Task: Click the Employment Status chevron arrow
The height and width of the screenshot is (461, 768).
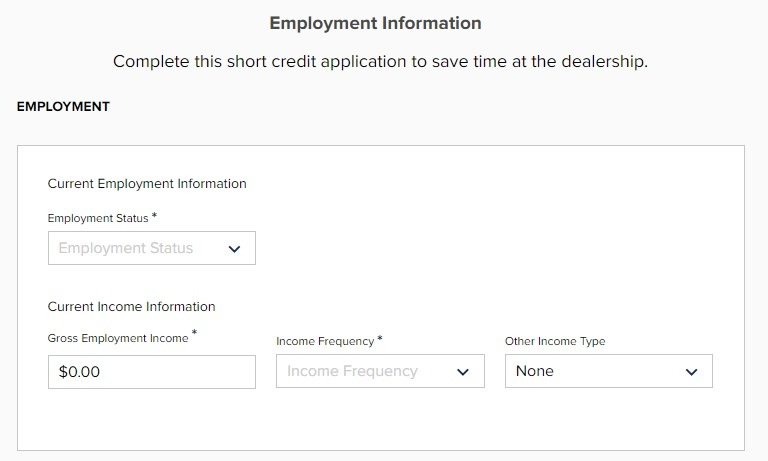Action: (235, 249)
